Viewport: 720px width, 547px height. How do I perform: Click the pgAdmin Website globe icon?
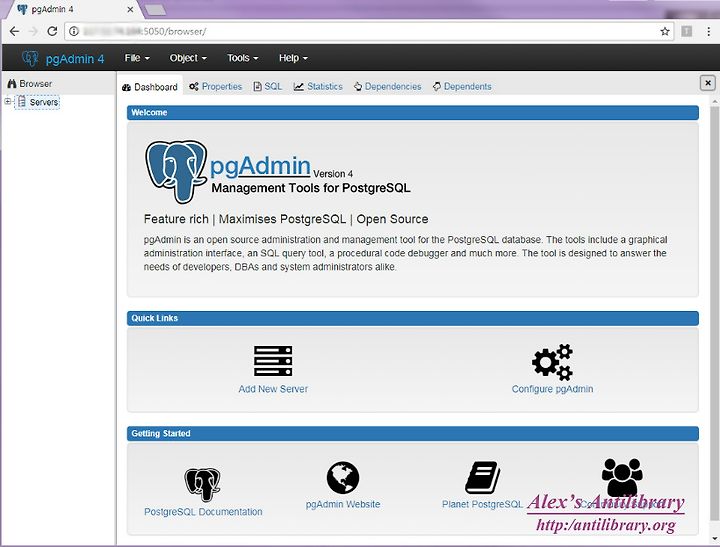click(343, 478)
